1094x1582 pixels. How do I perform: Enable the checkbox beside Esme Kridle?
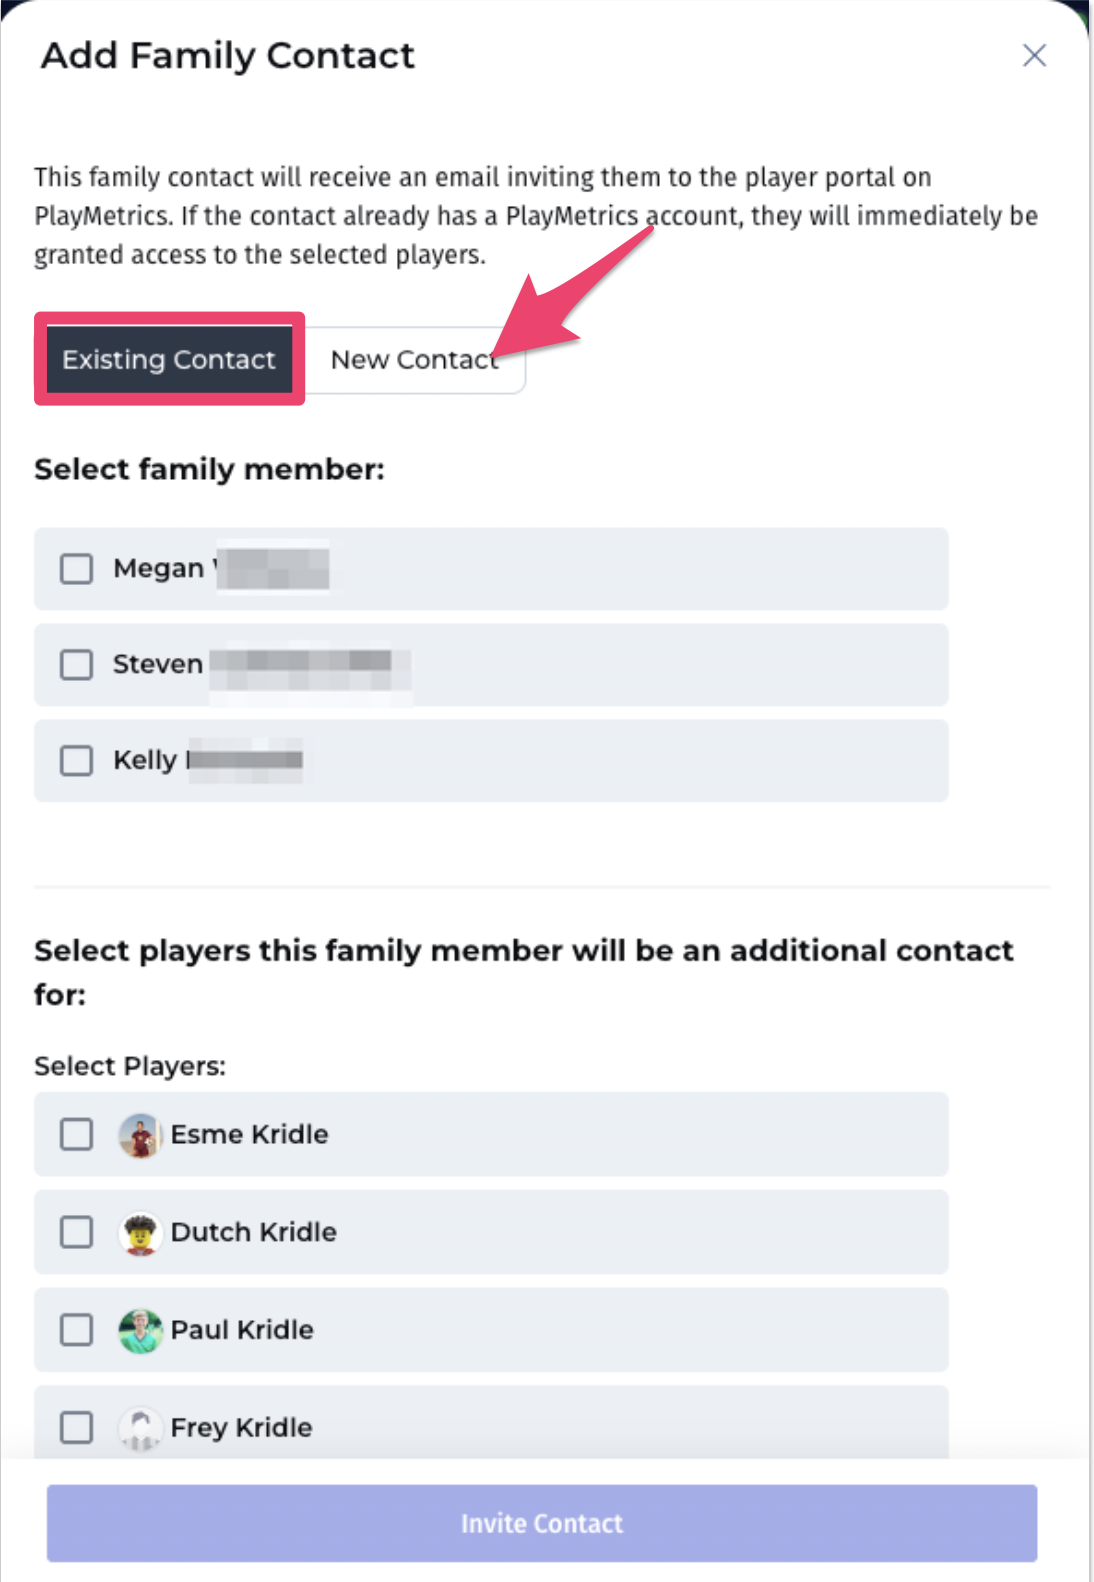(x=76, y=1135)
